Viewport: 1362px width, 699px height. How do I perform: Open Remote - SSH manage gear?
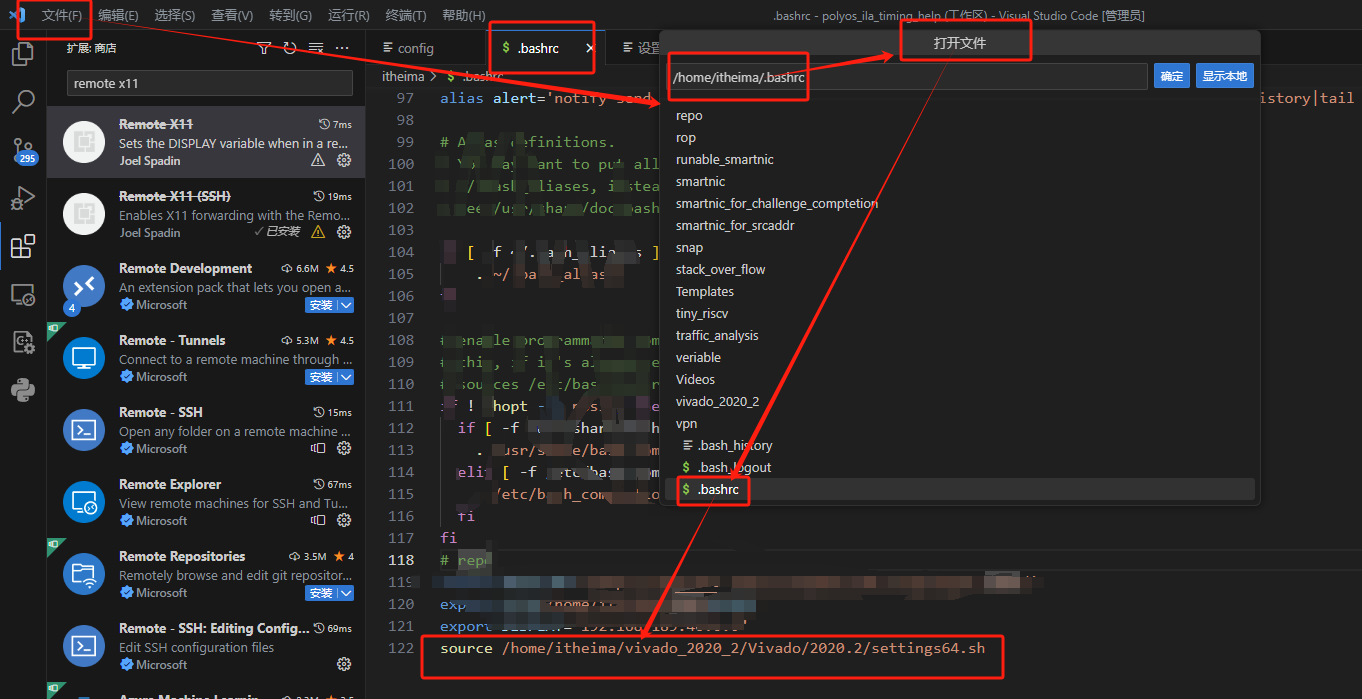coord(344,448)
